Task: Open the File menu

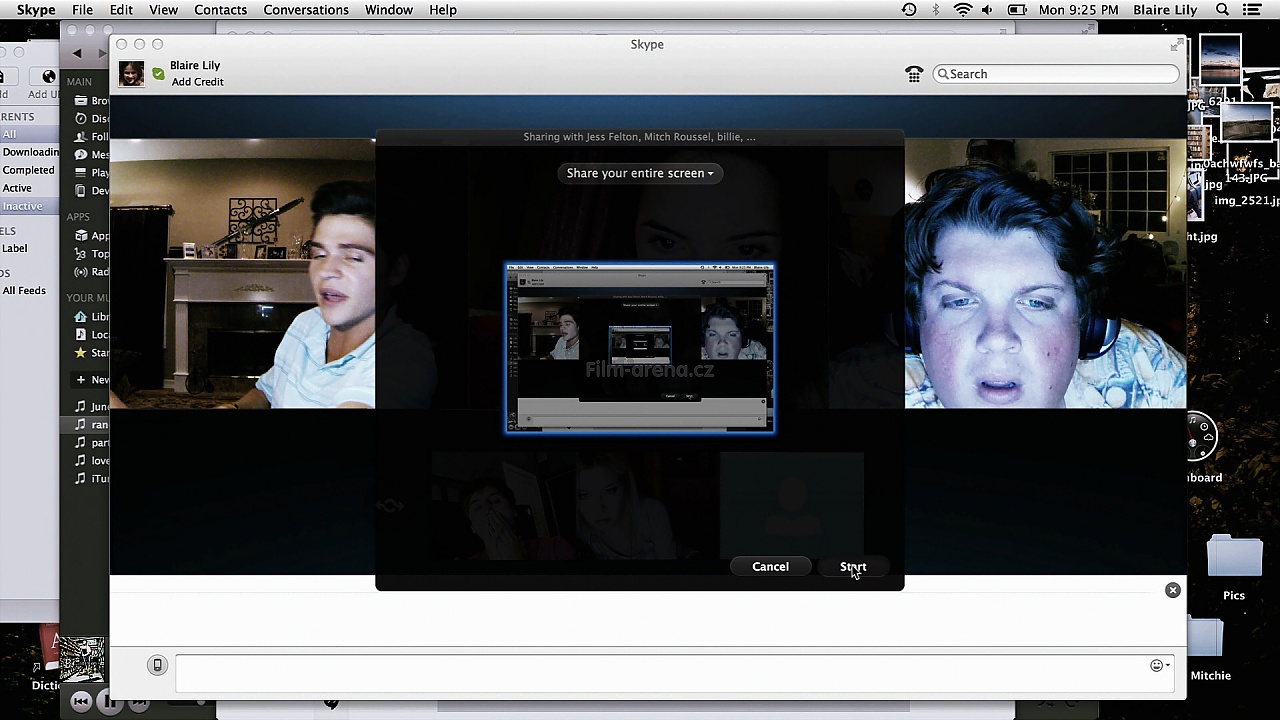Action: 82,10
